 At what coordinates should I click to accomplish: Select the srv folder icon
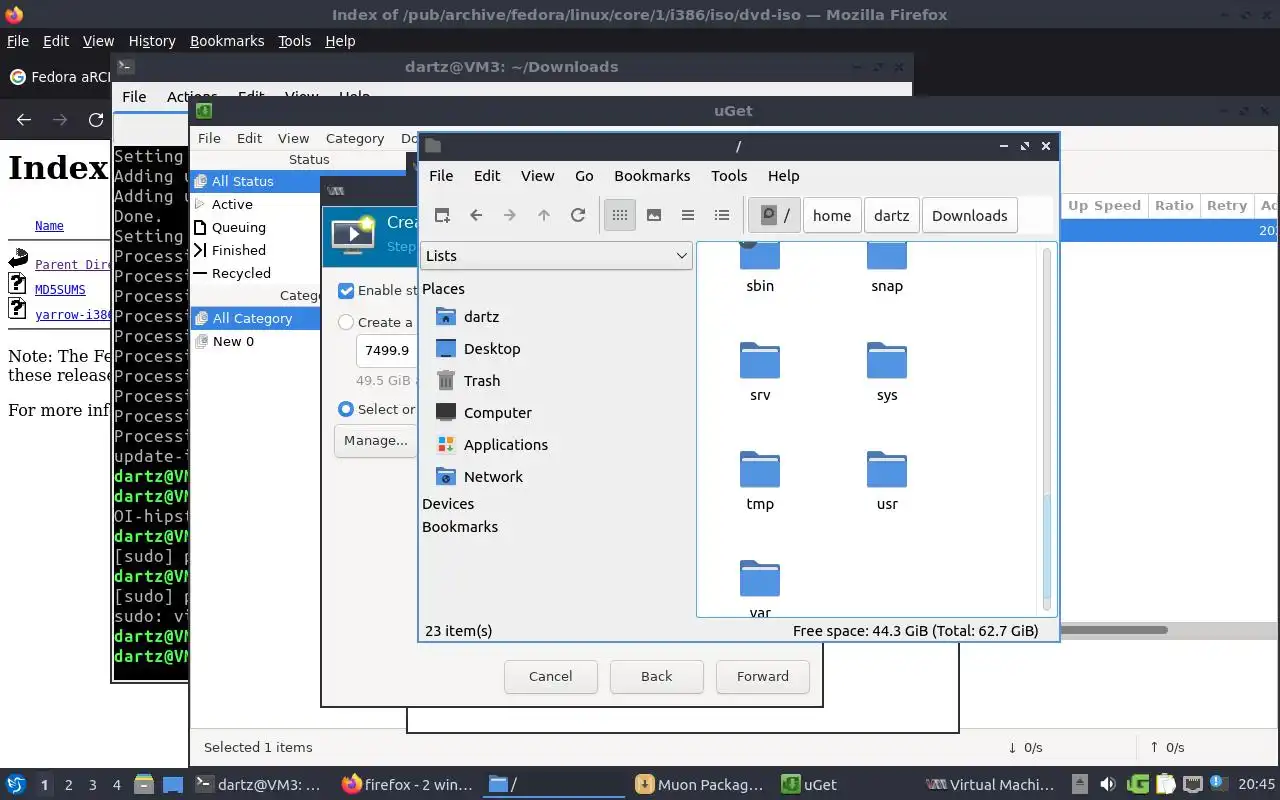[x=760, y=360]
